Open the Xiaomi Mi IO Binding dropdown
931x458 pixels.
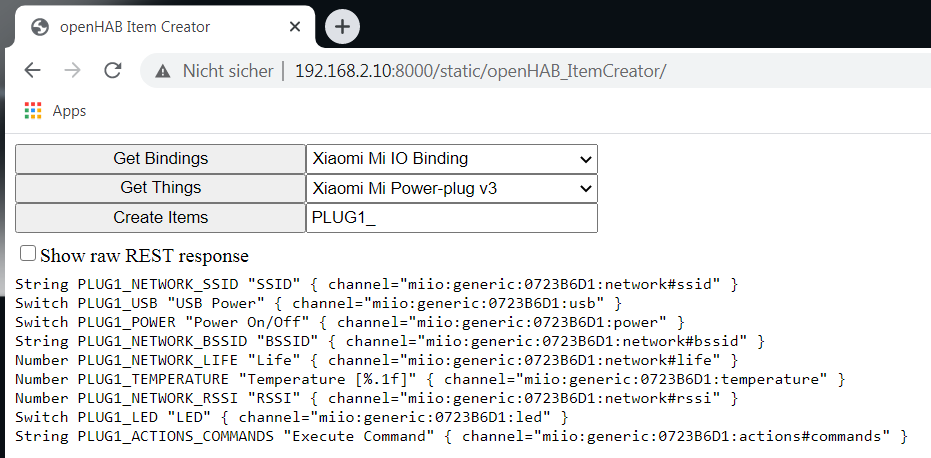452,159
